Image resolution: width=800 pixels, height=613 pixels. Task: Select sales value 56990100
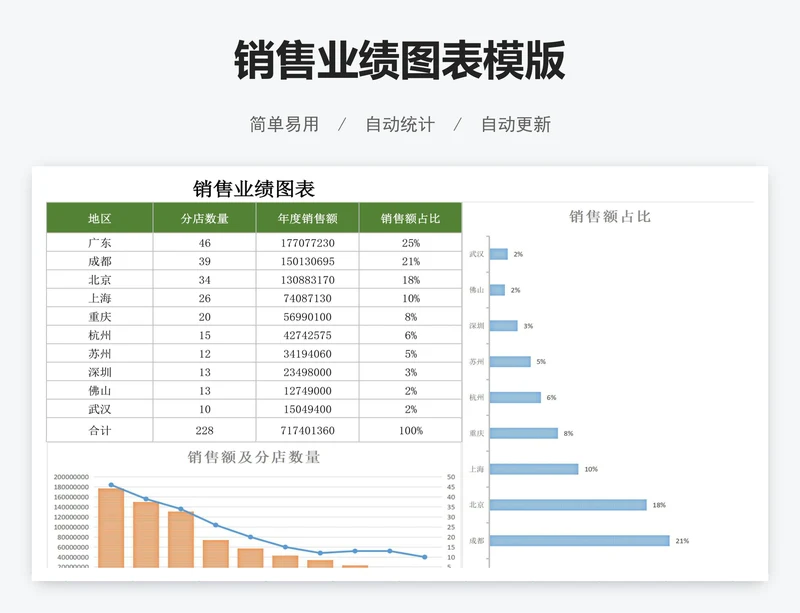[x=307, y=316]
